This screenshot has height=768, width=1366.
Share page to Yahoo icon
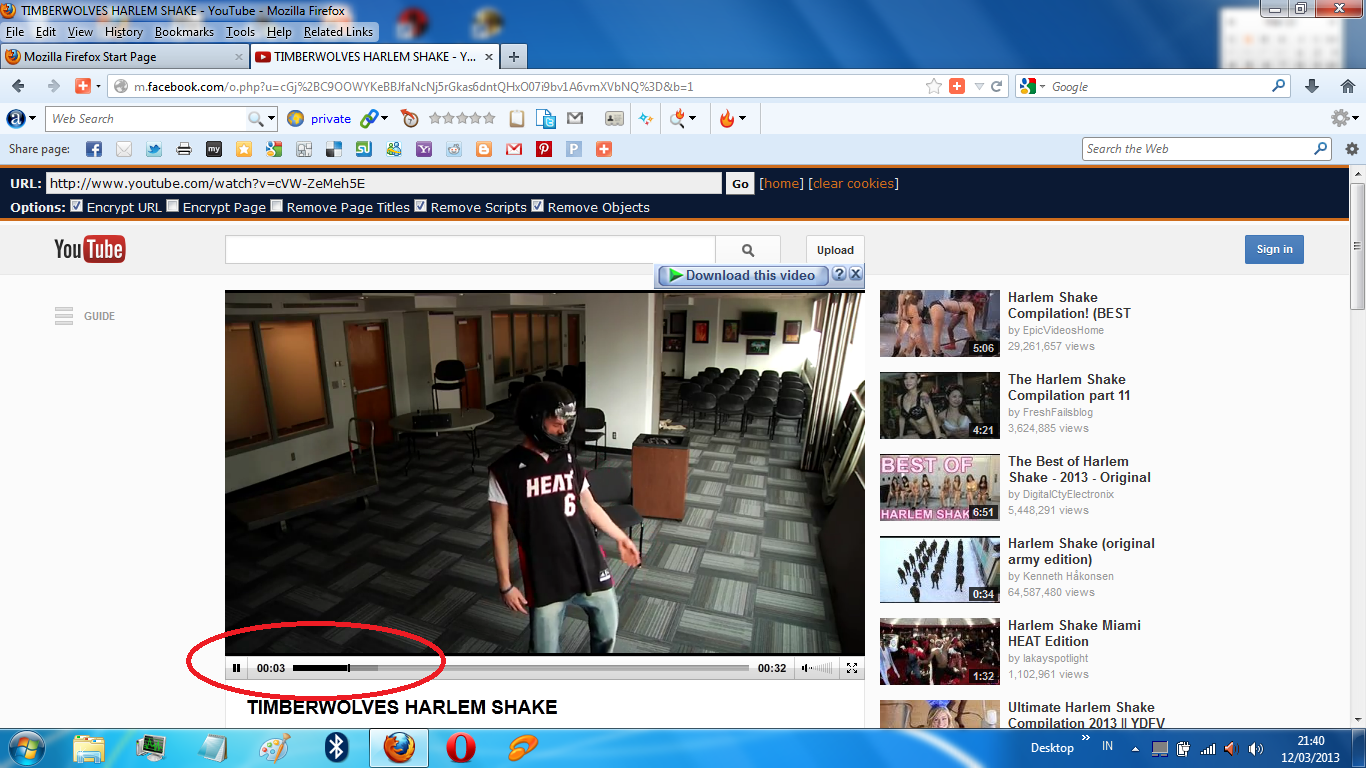424,149
